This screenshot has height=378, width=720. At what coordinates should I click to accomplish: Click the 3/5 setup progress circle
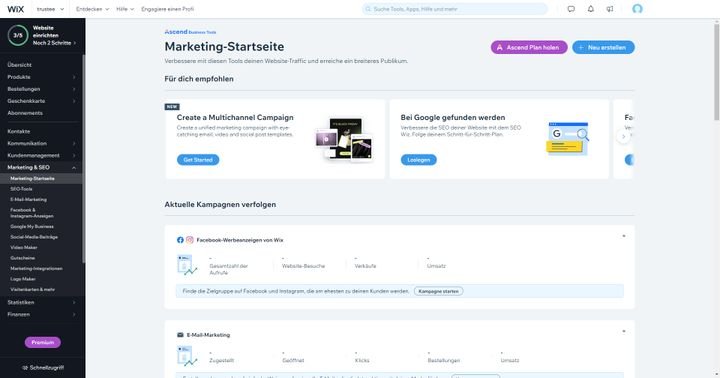(x=18, y=35)
